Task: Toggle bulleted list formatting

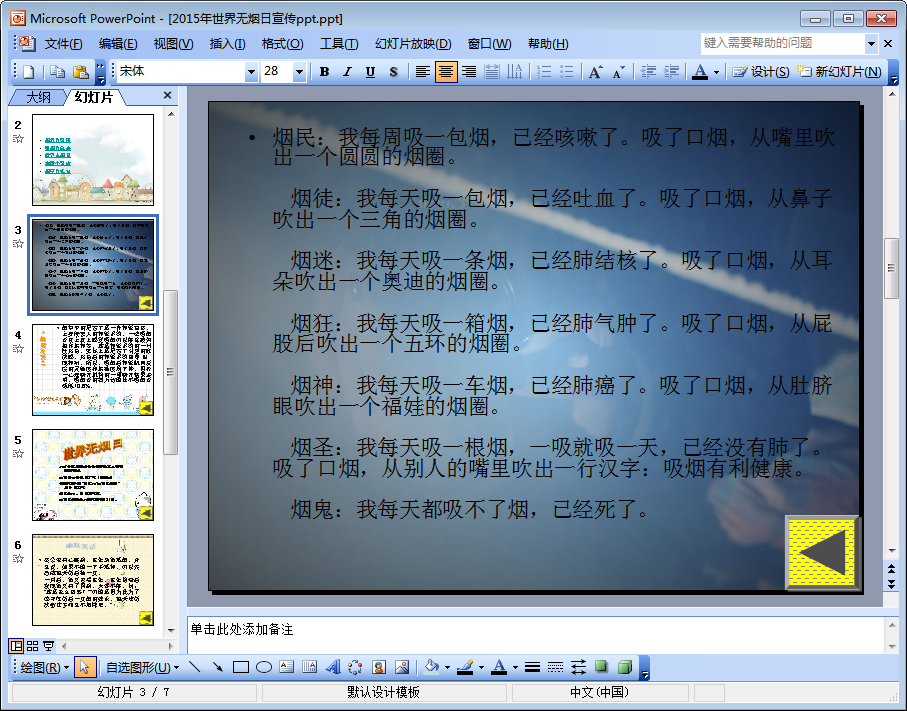Action: tap(567, 72)
